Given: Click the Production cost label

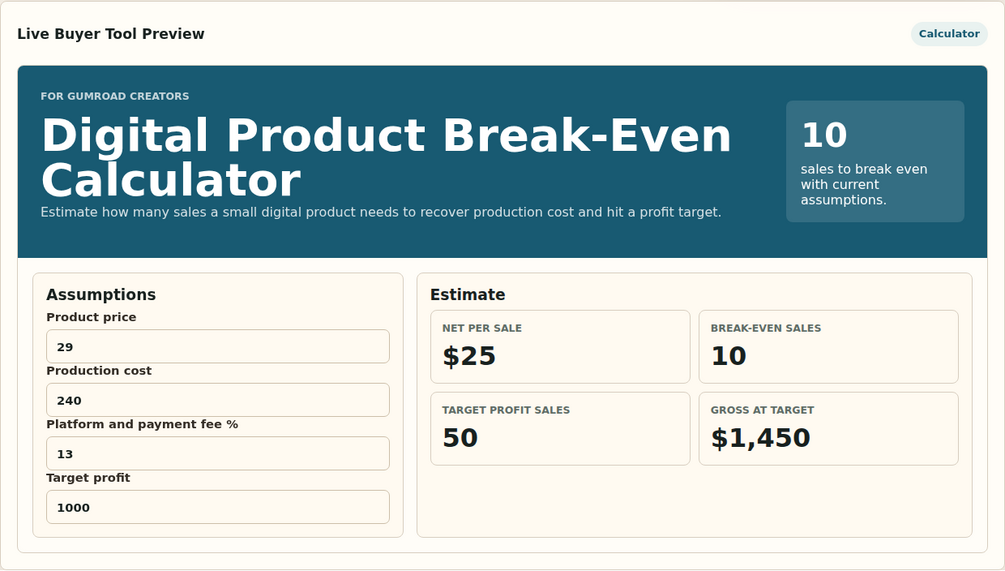Looking at the screenshot, I should [x=99, y=370].
